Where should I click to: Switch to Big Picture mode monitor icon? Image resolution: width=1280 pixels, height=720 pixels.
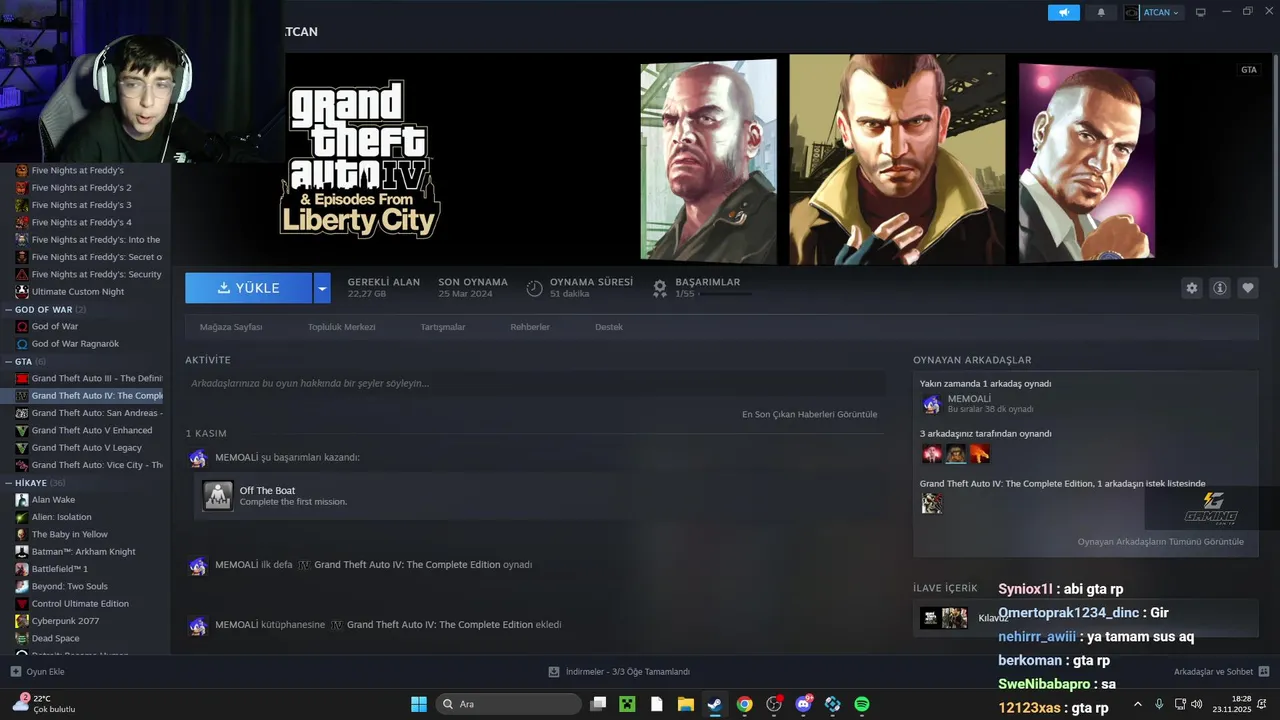pos(1200,12)
